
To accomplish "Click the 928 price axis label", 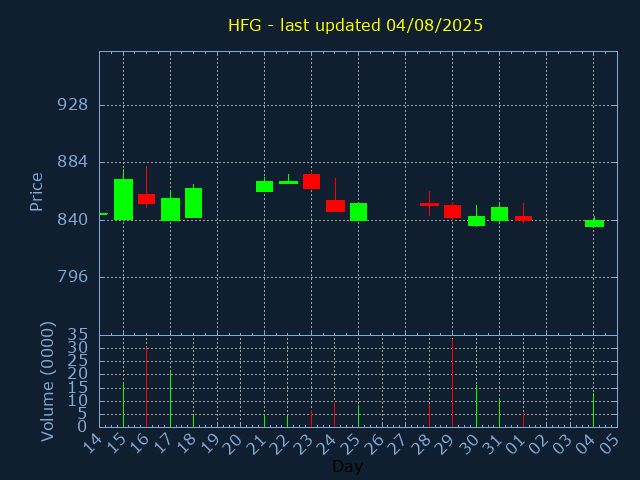I will click(x=73, y=105).
